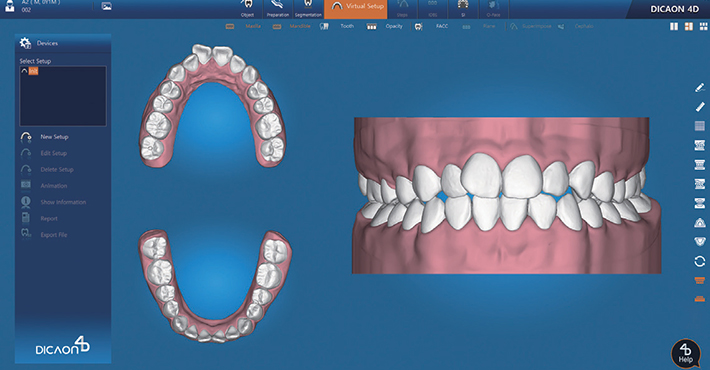The width and height of the screenshot is (710, 370).
Task: Select the pencil draw tool in right toolbar
Action: [x=700, y=87]
